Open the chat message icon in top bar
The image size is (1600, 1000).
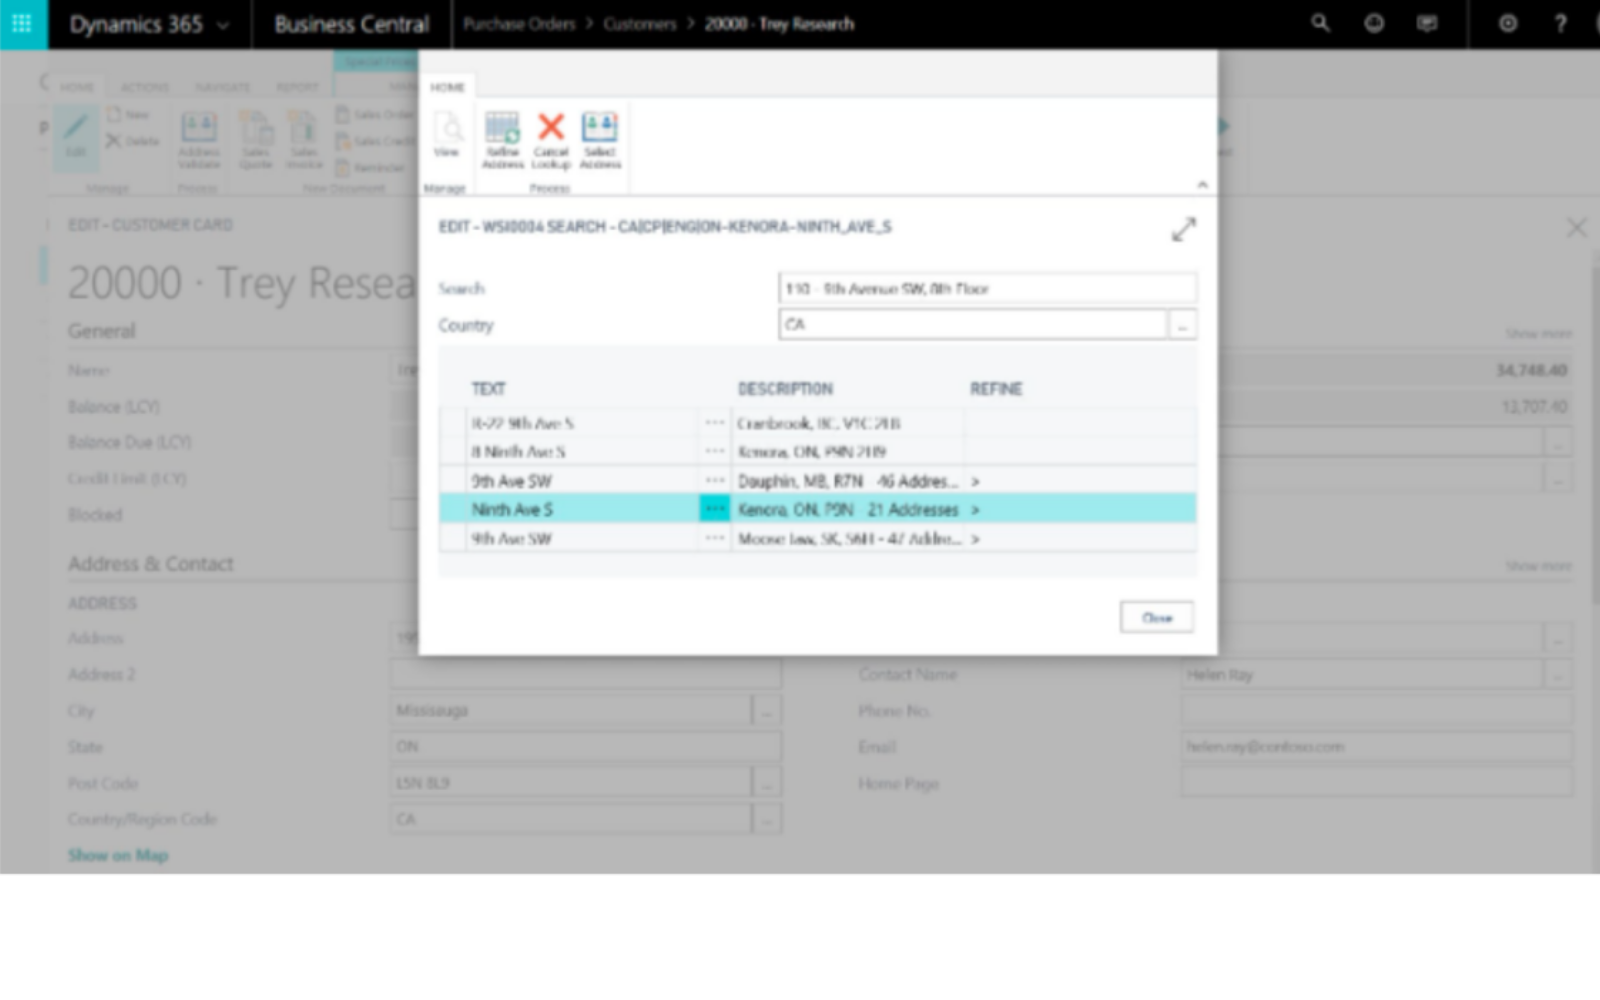1427,23
